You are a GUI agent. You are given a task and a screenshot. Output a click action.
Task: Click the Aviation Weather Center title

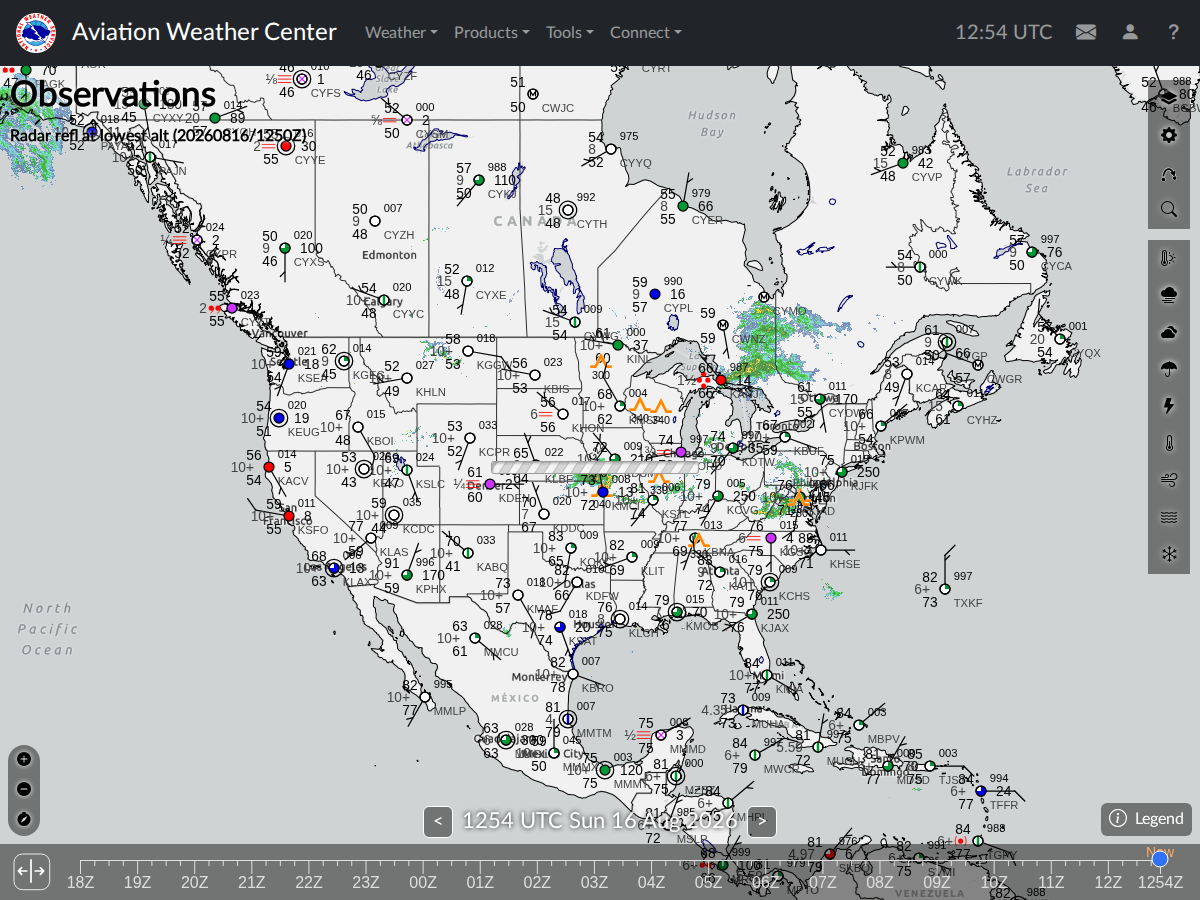pyautogui.click(x=204, y=32)
